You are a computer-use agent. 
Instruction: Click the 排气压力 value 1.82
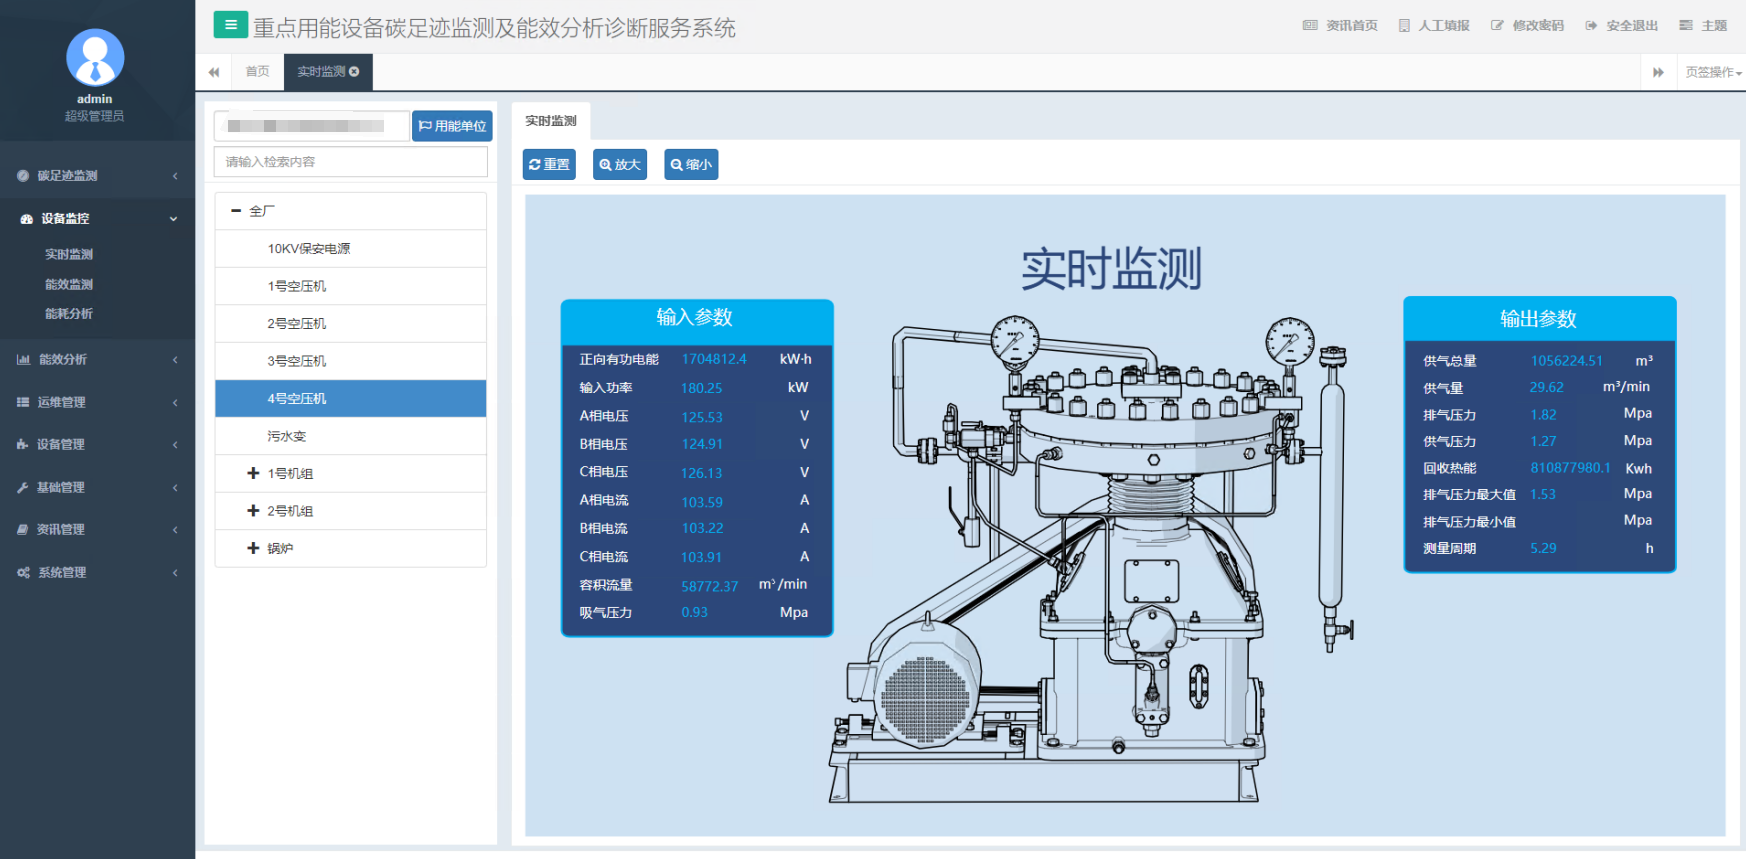tap(1543, 415)
